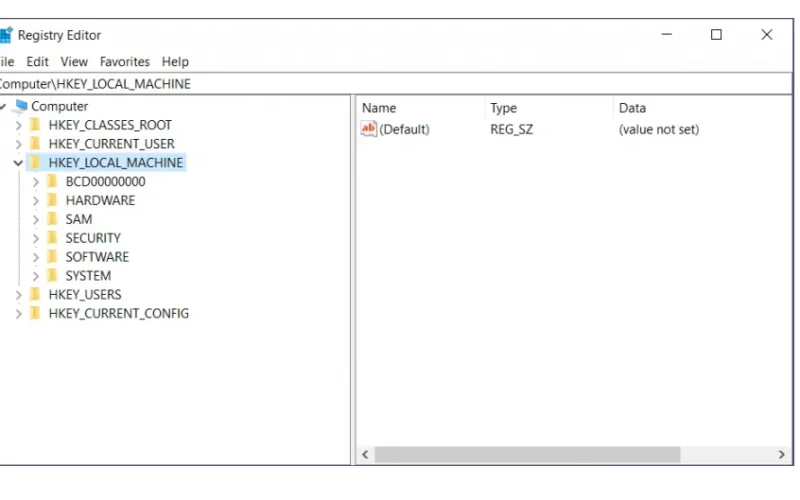Open the Edit menu
This screenshot has height=500, width=800.
pyautogui.click(x=37, y=62)
